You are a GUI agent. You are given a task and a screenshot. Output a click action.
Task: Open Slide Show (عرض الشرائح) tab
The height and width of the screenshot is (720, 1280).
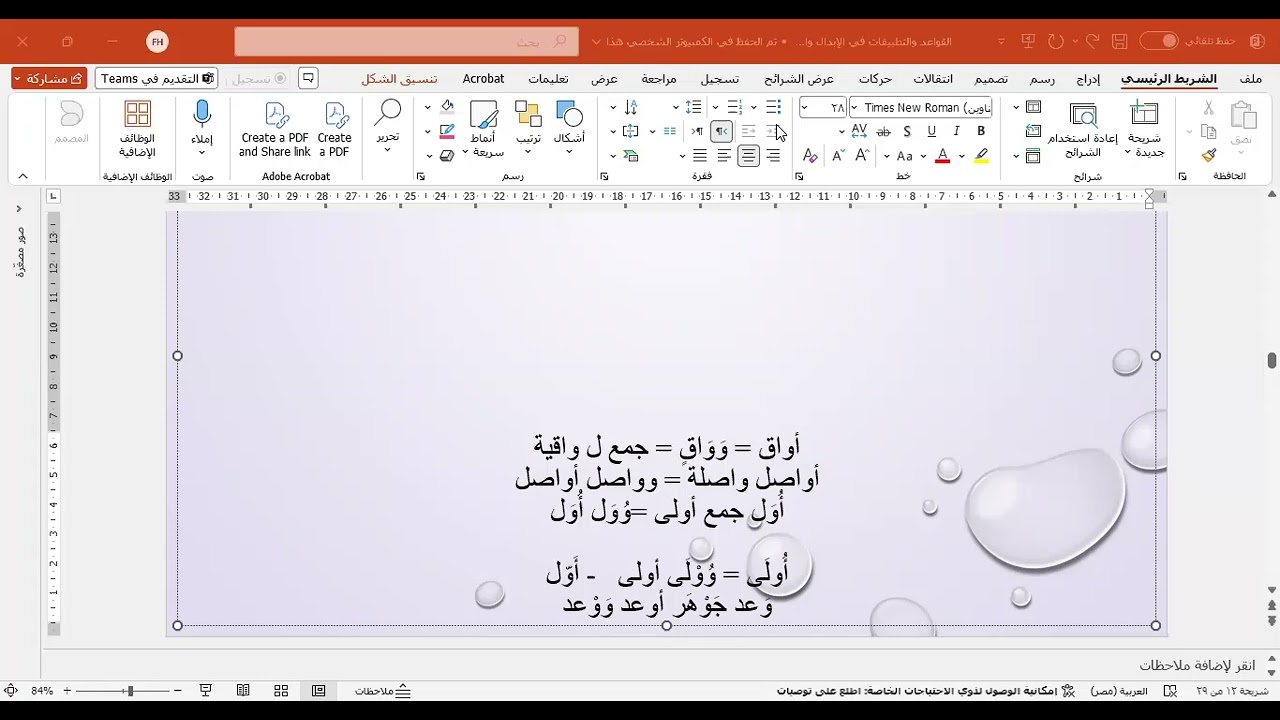(x=799, y=79)
